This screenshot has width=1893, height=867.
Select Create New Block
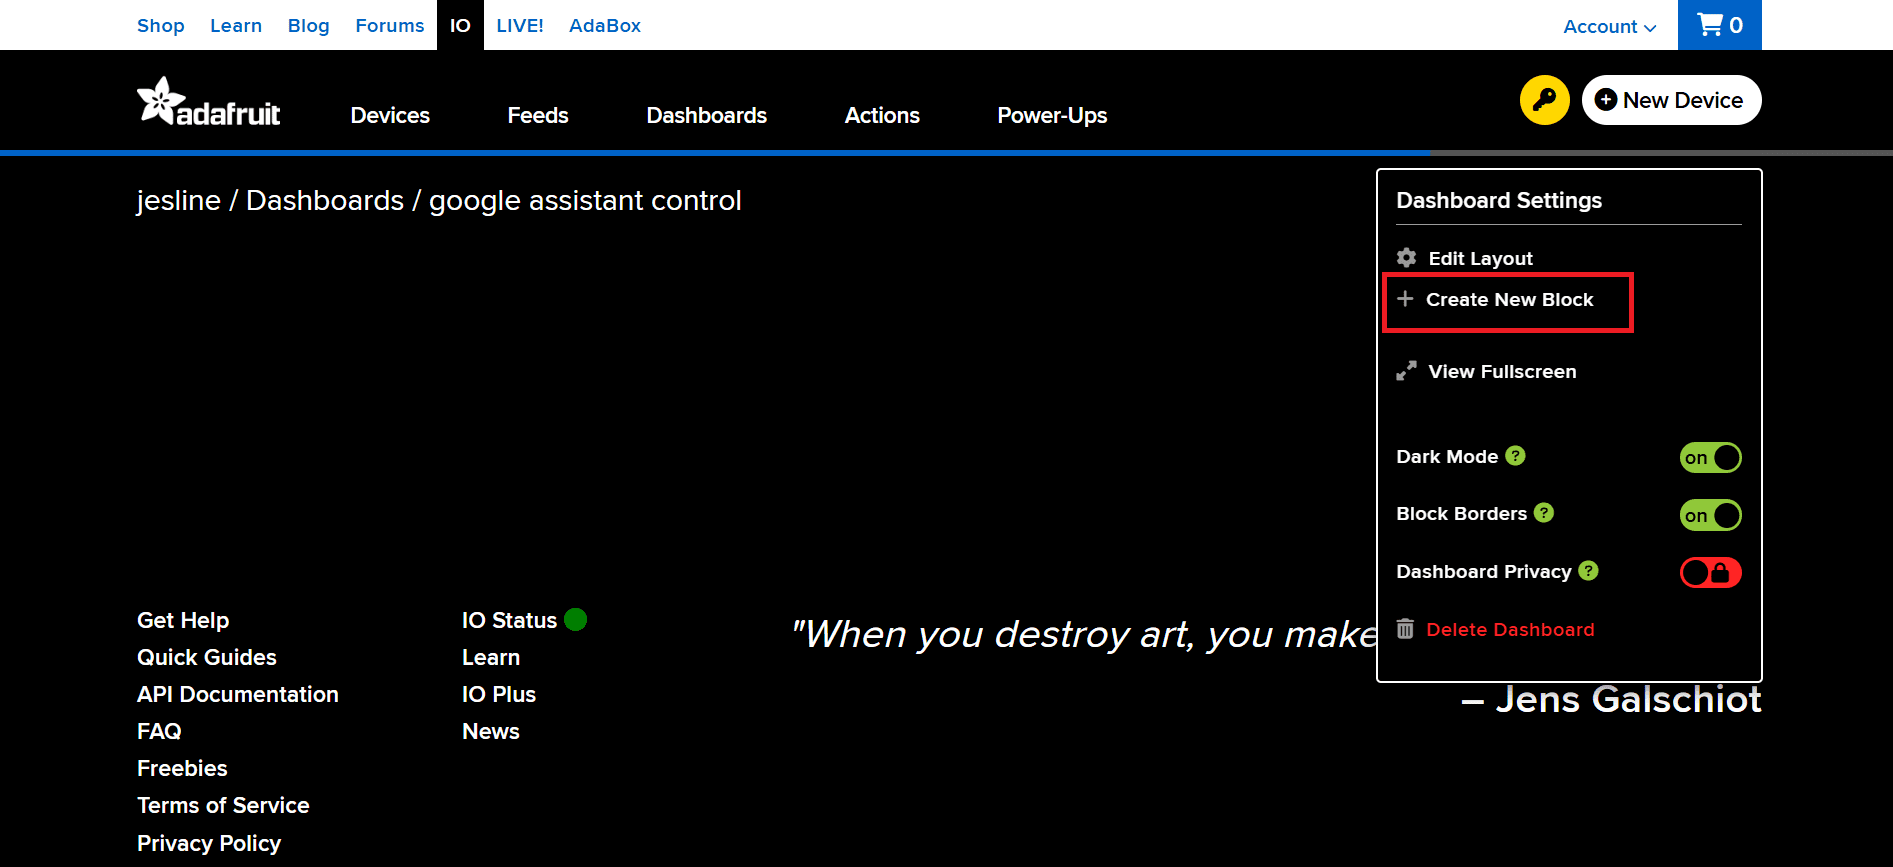click(x=1508, y=300)
